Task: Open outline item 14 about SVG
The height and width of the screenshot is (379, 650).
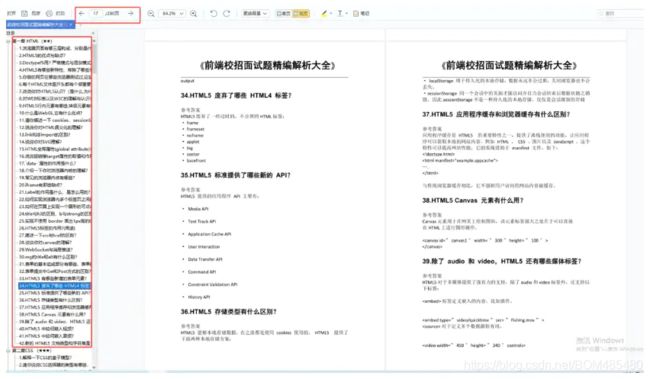Action: pos(40,141)
